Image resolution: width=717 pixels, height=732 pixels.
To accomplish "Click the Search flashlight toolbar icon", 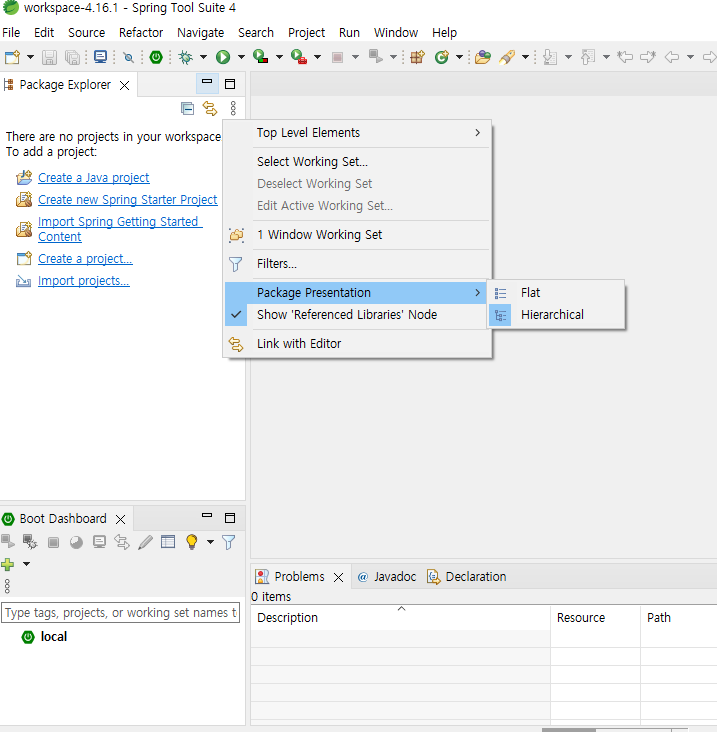I will 507,57.
